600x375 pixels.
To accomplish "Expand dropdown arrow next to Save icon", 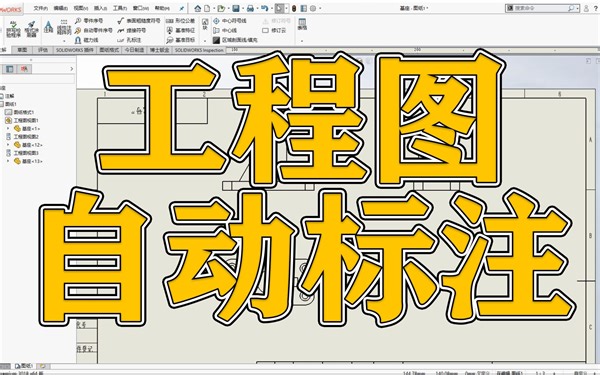I will pyautogui.click(x=243, y=8).
